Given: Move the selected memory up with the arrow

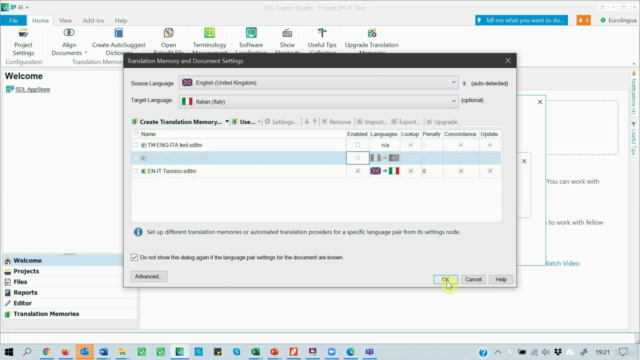Looking at the screenshot, I should pos(315,122).
